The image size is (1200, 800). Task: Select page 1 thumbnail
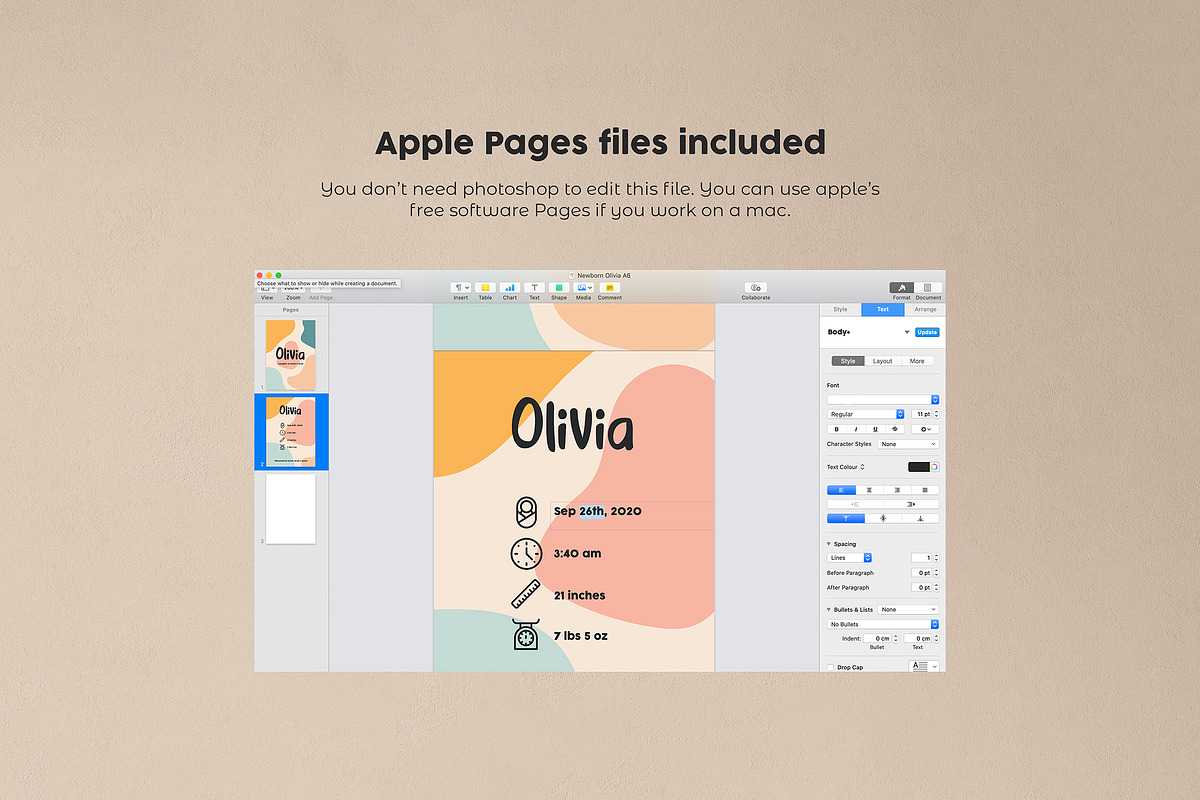290,355
